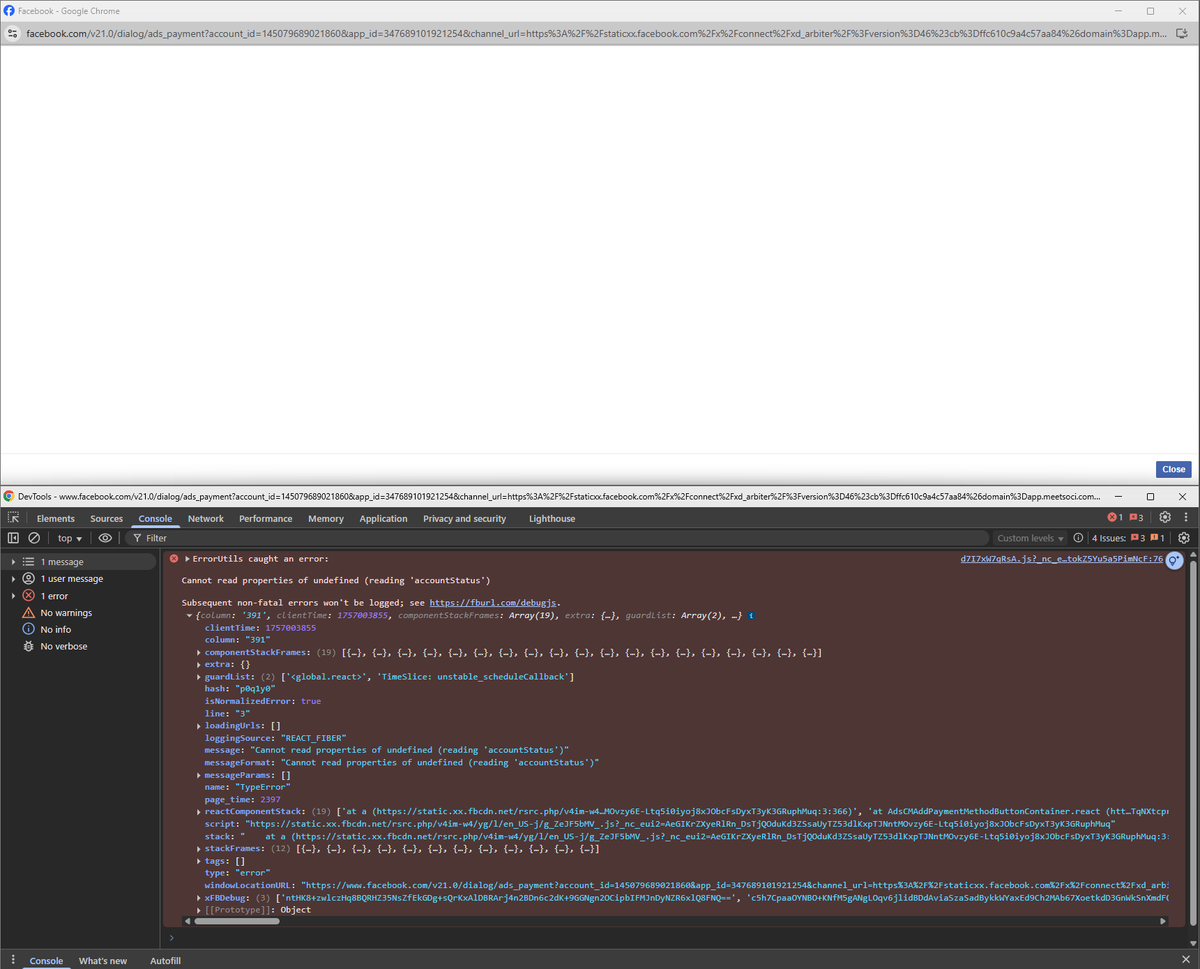Click the blue info badge after guardList preview
The image size is (1200, 969).
point(751,615)
